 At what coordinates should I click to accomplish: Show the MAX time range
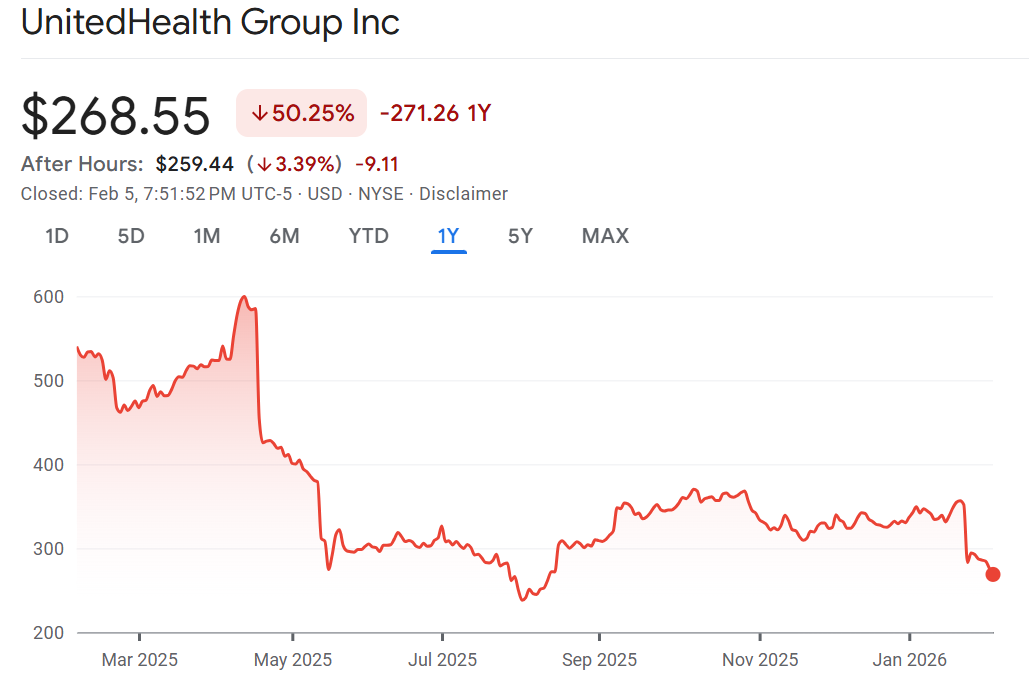(605, 236)
